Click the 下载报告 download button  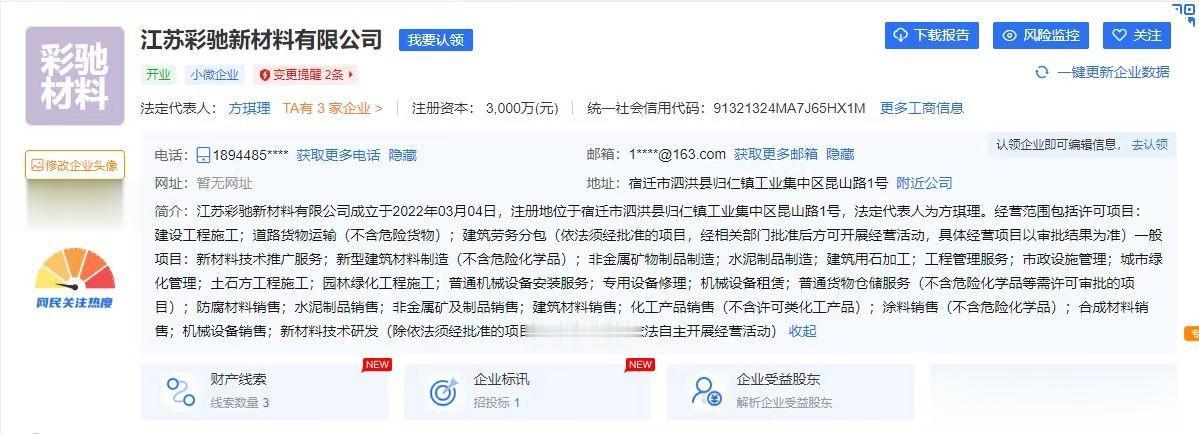[931, 35]
